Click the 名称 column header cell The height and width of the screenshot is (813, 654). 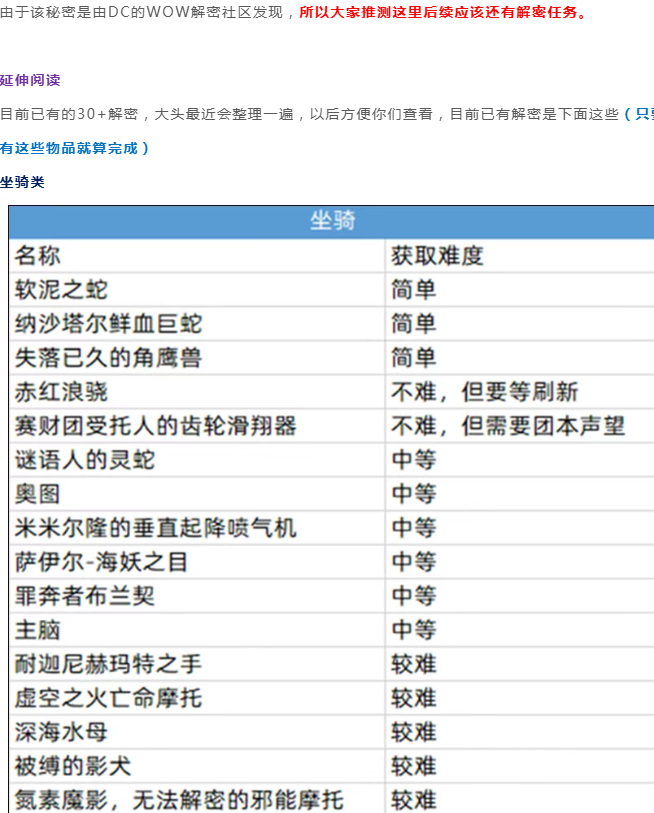(x=38, y=256)
